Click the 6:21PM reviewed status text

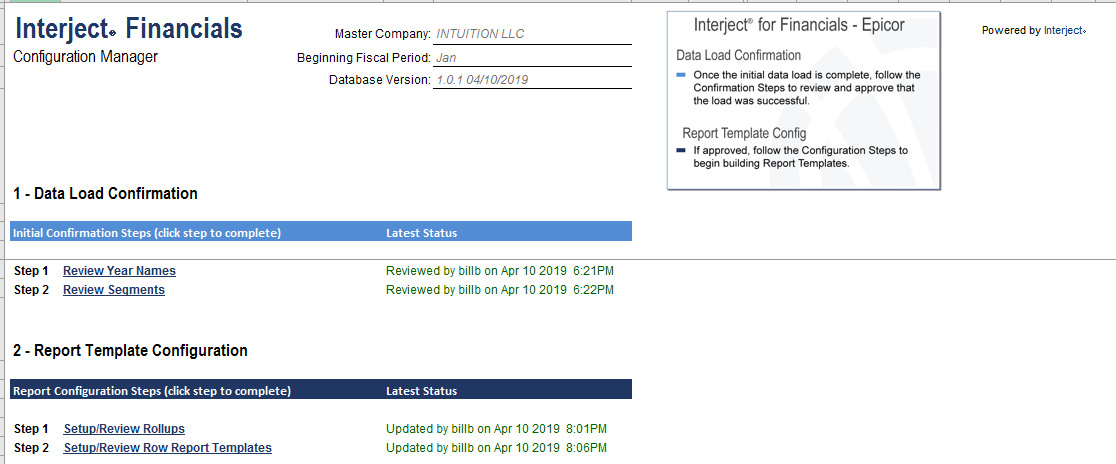click(x=499, y=271)
